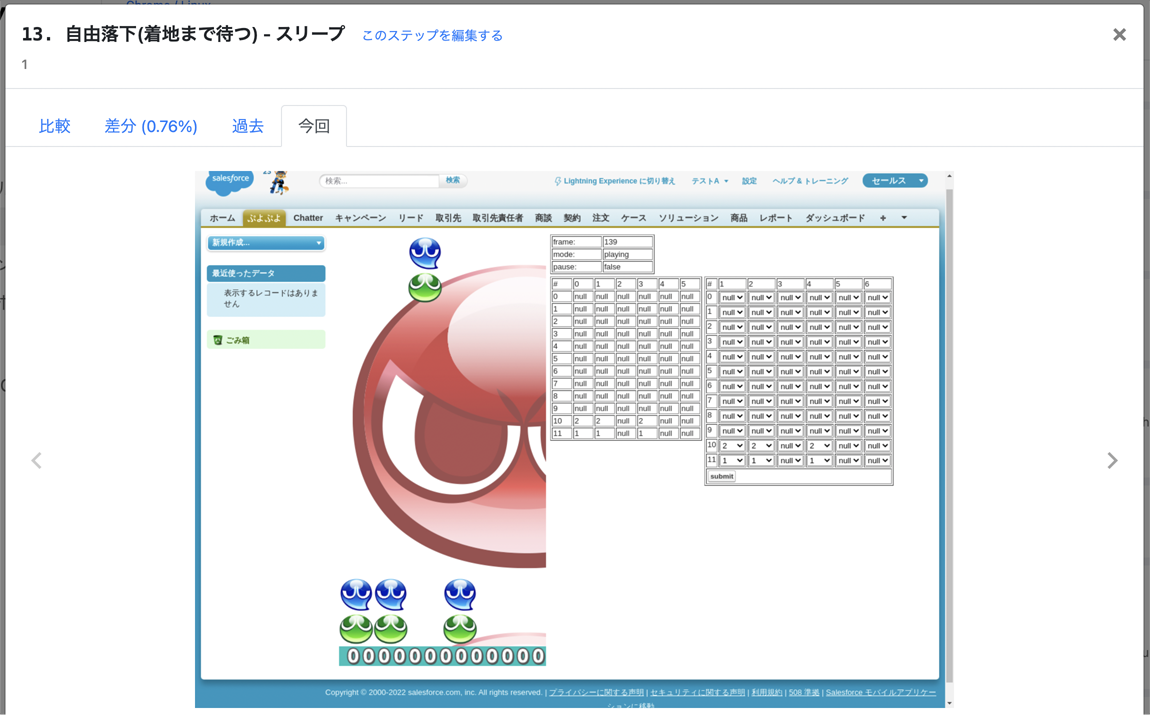
Task: Click the mode field showing playing
Action: pyautogui.click(x=627, y=254)
